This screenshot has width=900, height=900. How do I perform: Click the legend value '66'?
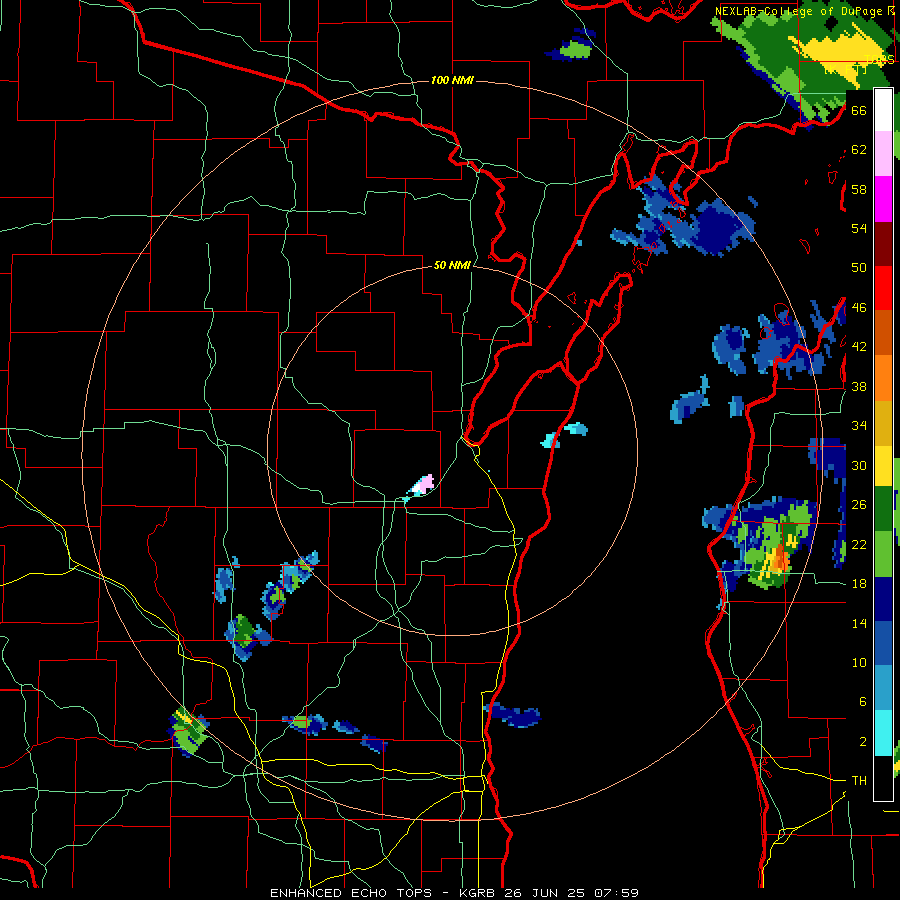pos(859,110)
